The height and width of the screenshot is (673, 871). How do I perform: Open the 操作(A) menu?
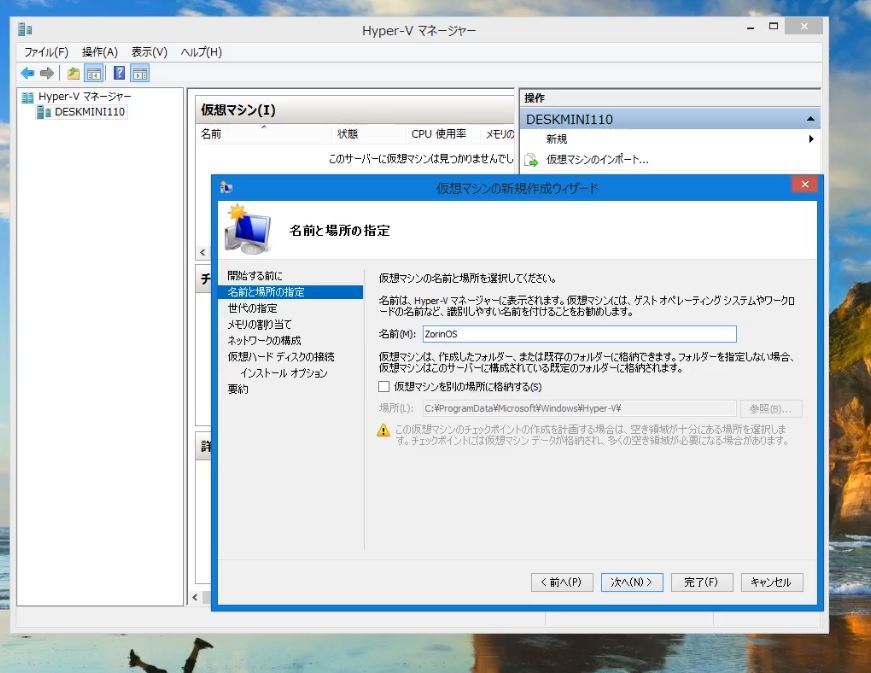tap(100, 52)
